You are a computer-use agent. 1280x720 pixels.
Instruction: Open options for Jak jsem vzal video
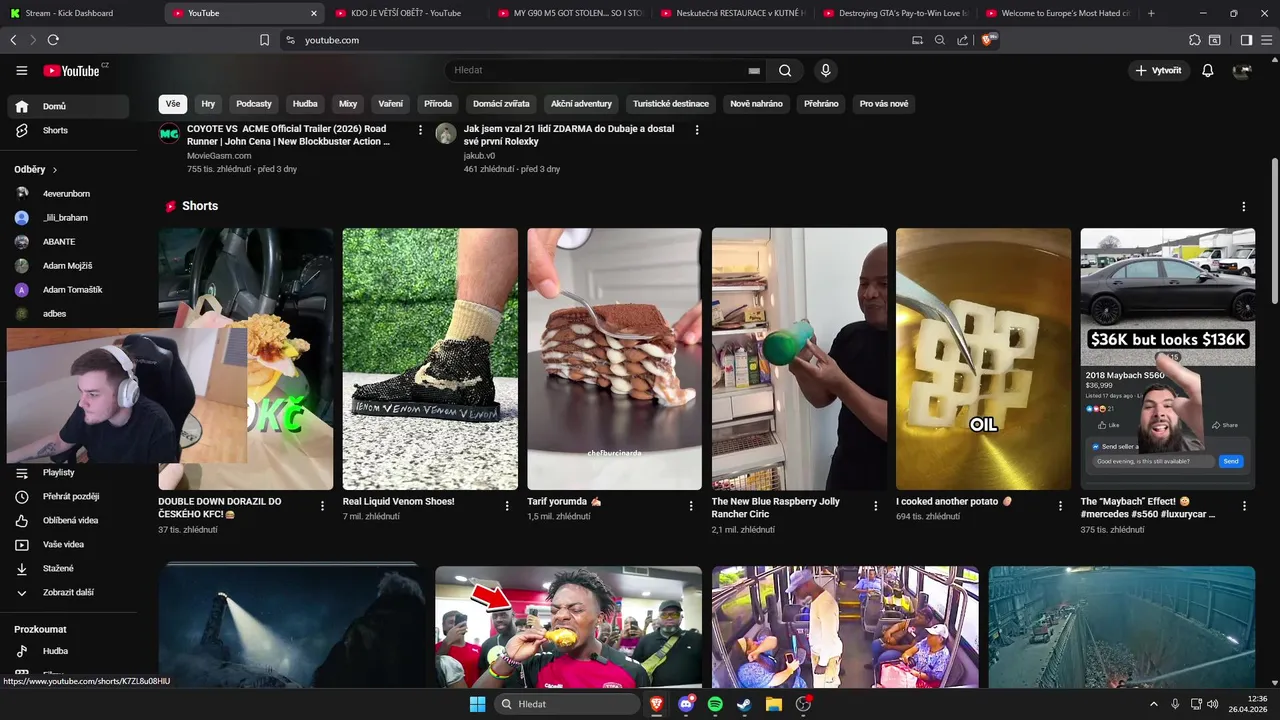(x=697, y=130)
